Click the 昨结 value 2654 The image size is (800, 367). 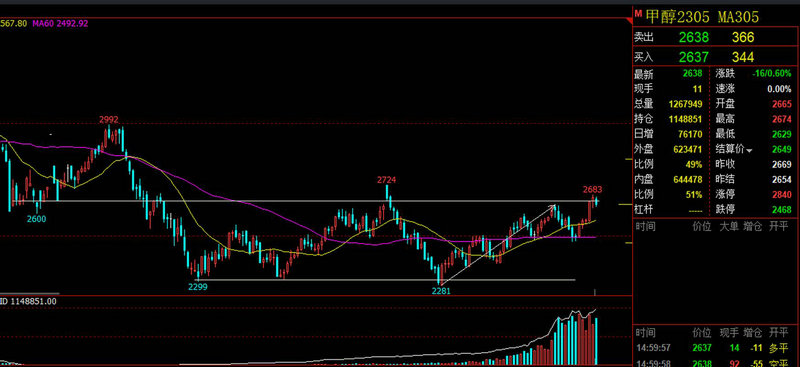pyautogui.click(x=782, y=180)
